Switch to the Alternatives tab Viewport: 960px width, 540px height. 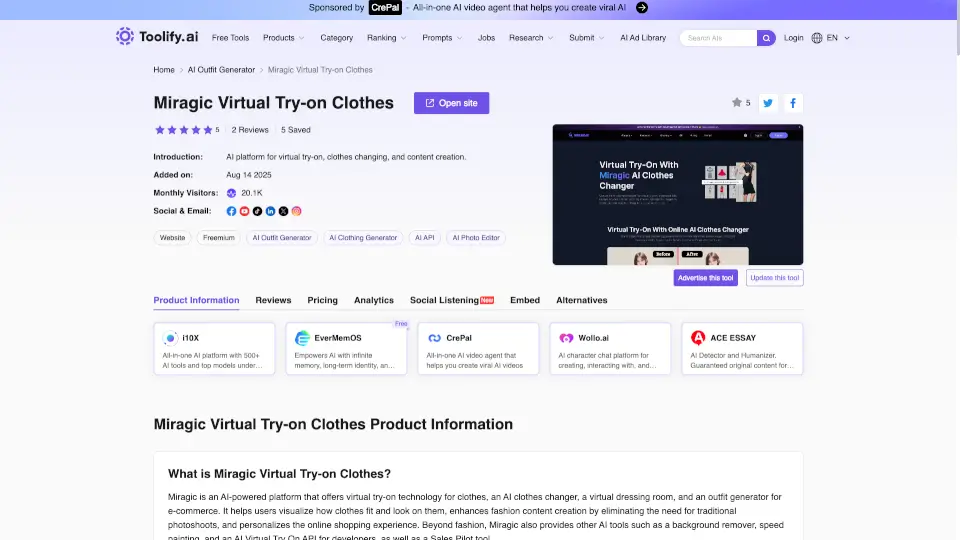(x=582, y=300)
